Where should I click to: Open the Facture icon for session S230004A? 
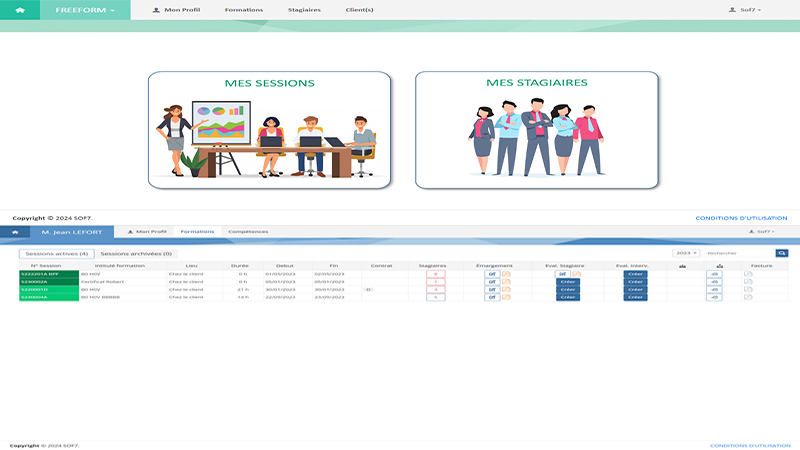pyautogui.click(x=747, y=297)
